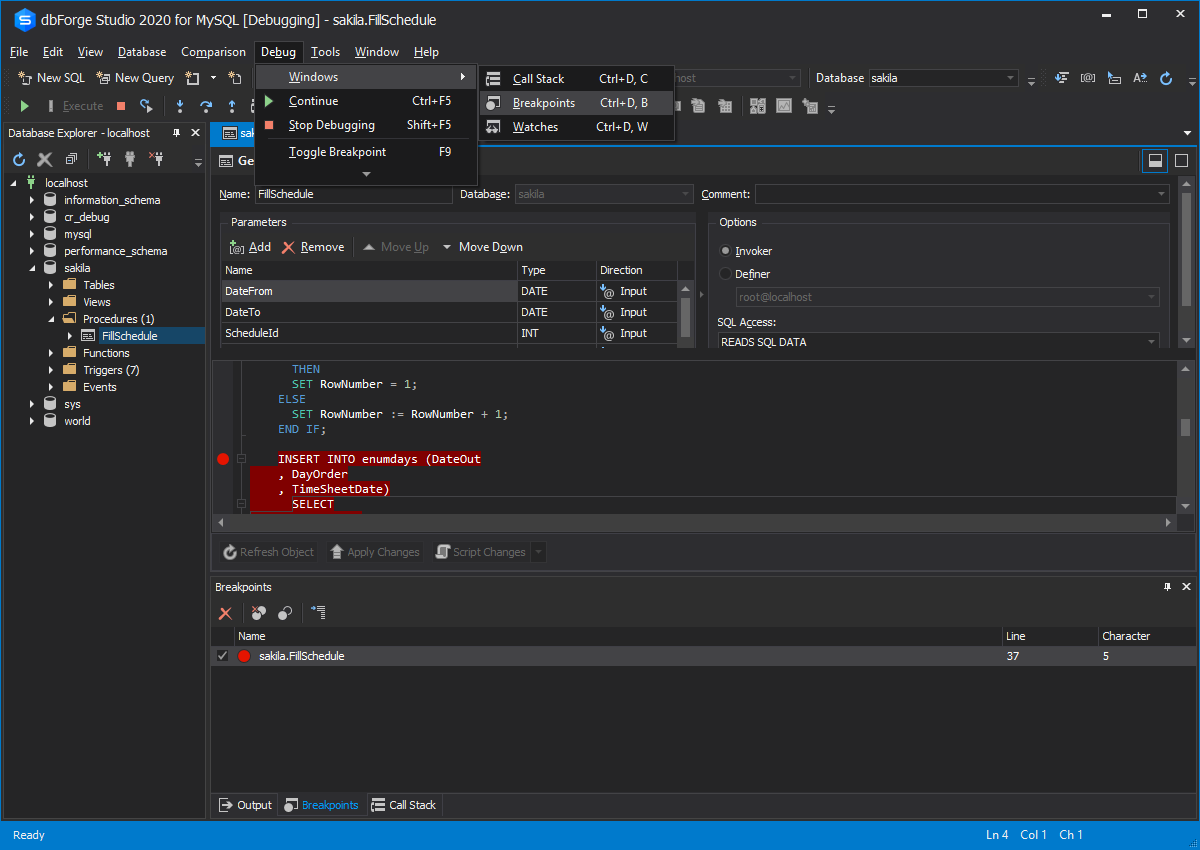
Task: Click the Add parameter button
Action: [250, 247]
